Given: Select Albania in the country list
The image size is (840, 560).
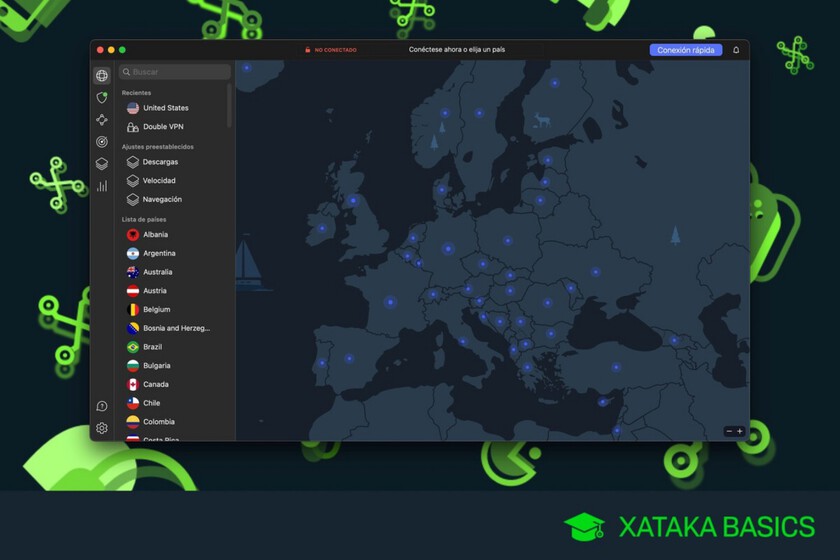Looking at the screenshot, I should (x=155, y=235).
